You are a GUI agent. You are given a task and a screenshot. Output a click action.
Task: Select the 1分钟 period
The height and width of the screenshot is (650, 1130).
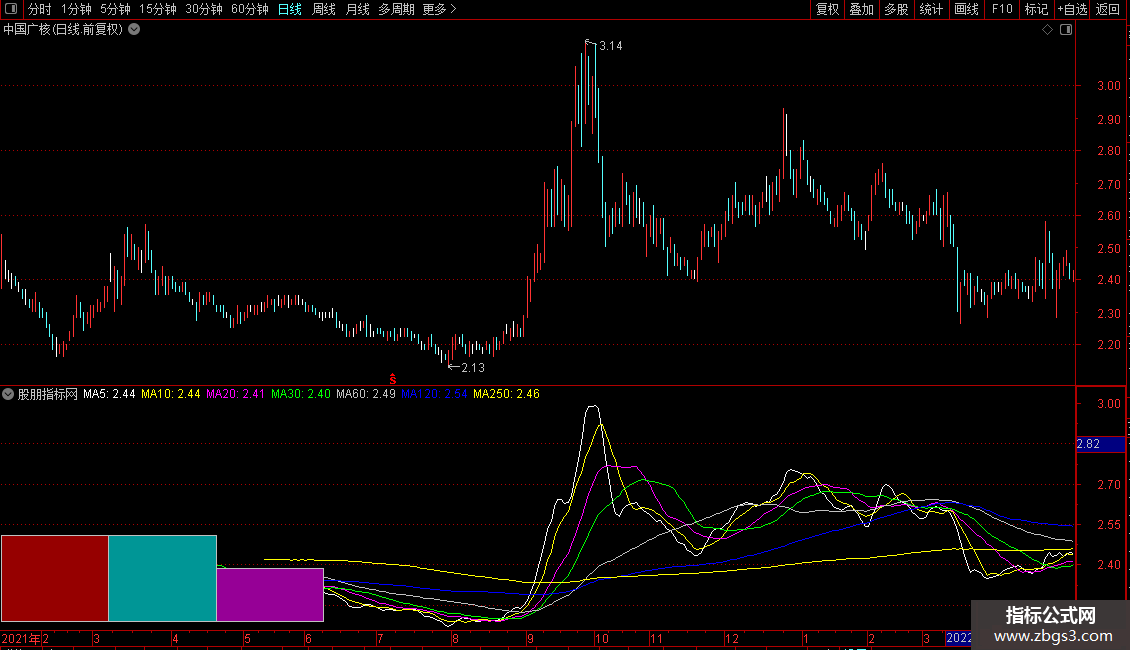[x=76, y=9]
